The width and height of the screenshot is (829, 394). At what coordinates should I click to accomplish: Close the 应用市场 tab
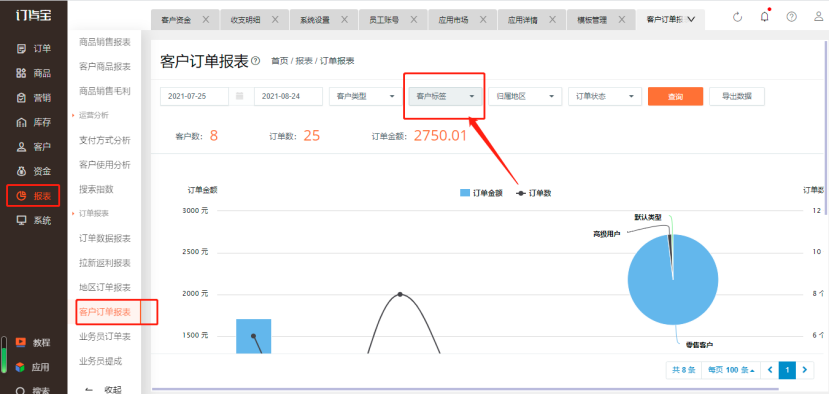[x=483, y=20]
